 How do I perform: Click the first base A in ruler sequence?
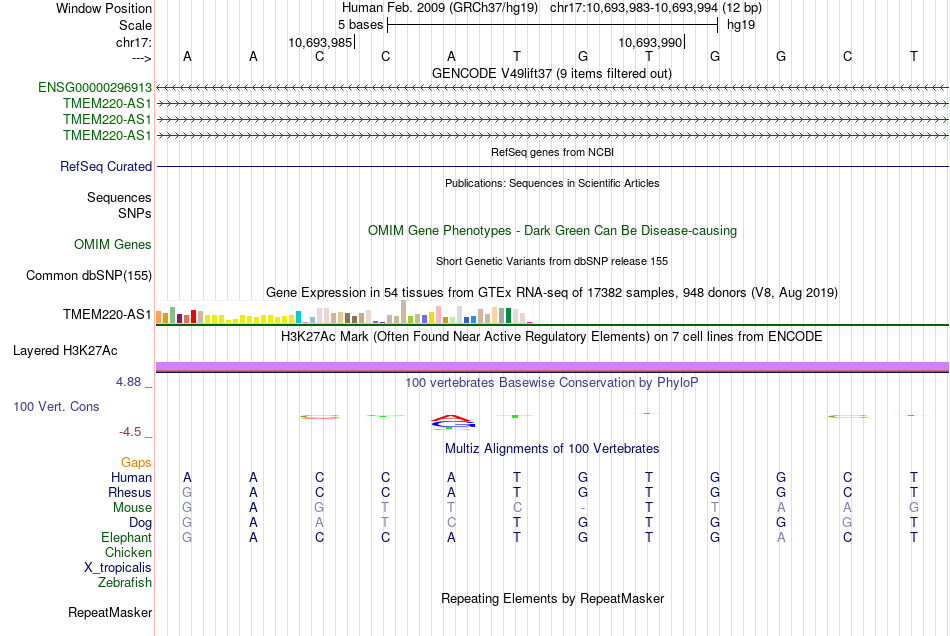187,56
